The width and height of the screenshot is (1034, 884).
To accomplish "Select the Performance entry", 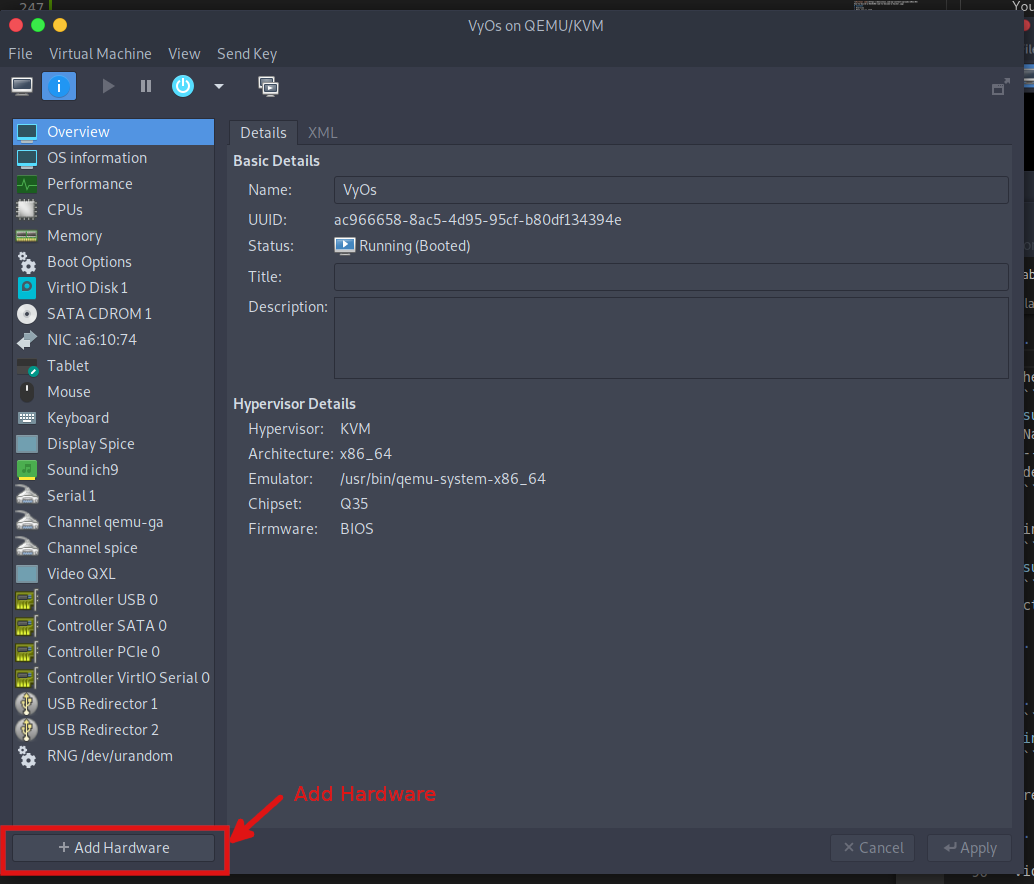I will [113, 184].
